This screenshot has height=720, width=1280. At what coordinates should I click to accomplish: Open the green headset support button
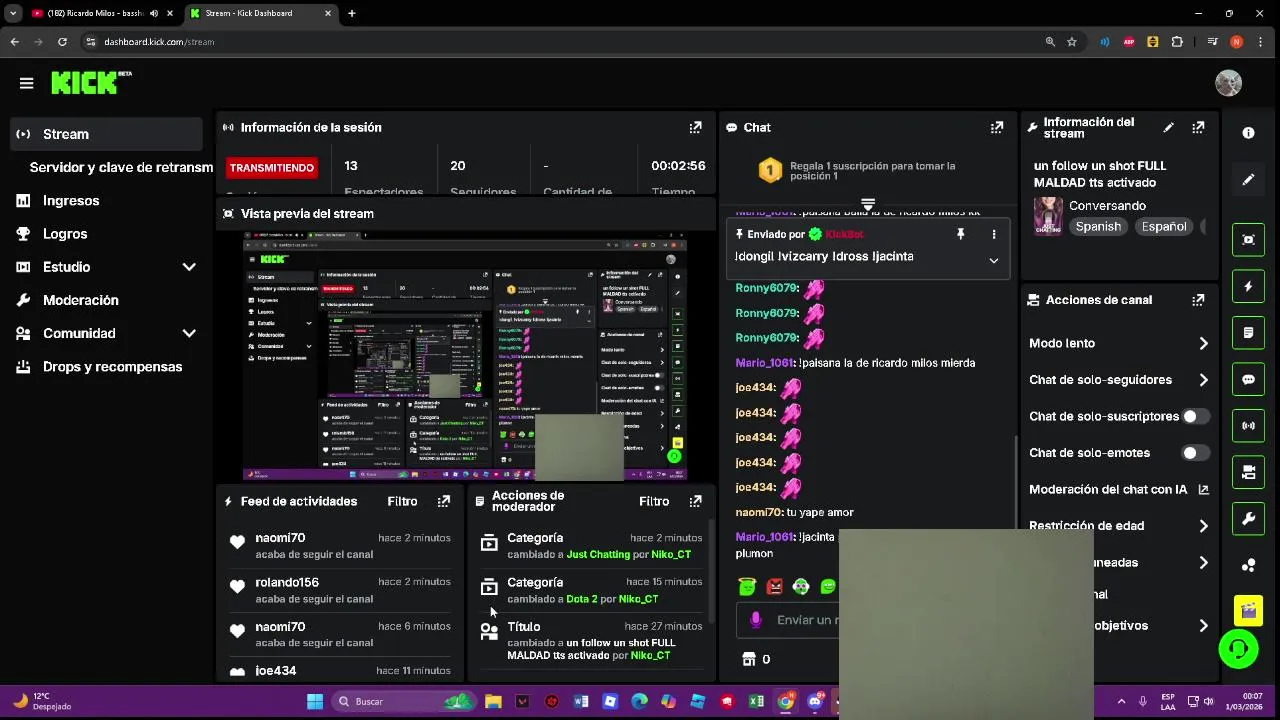[x=1238, y=649]
